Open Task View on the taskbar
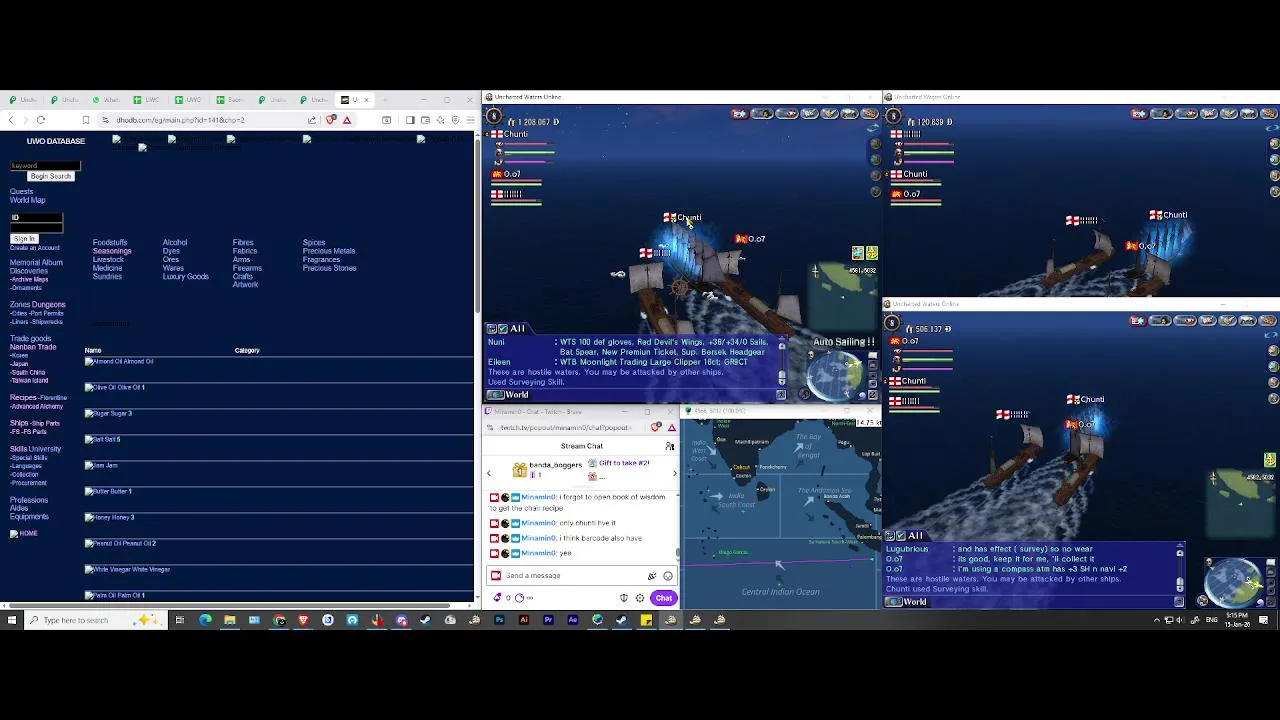 [180, 620]
